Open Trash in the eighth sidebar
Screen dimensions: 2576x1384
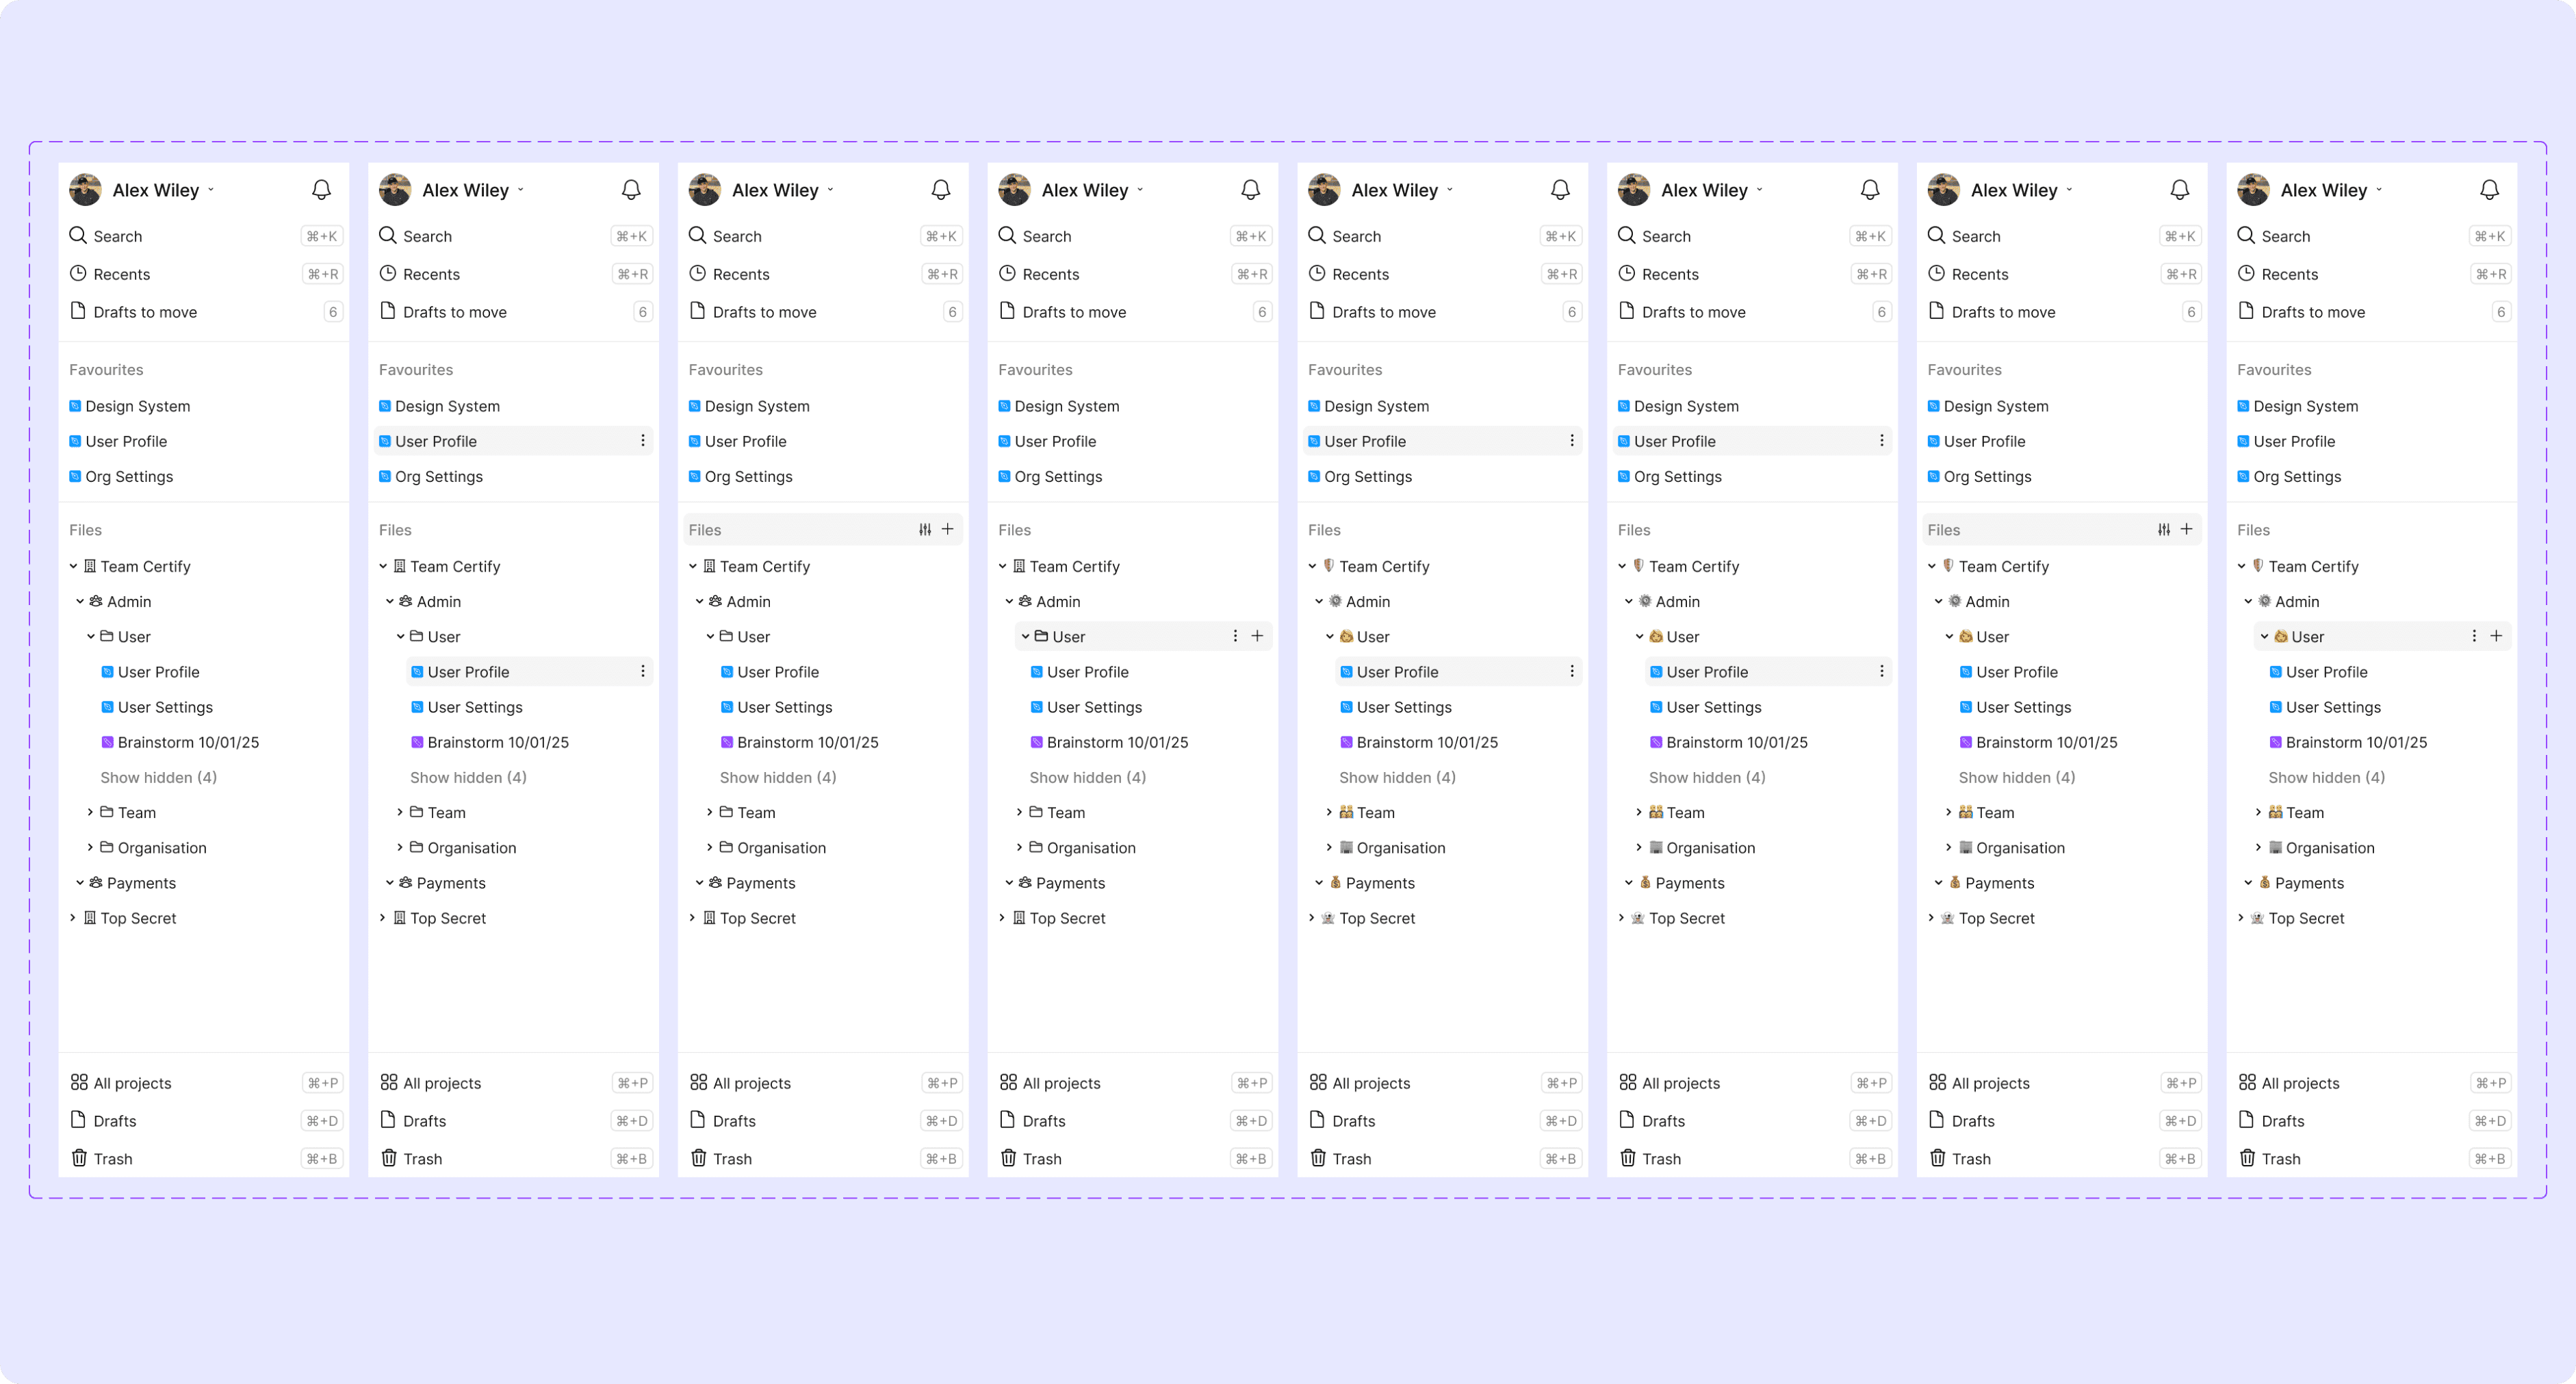click(2372, 1159)
